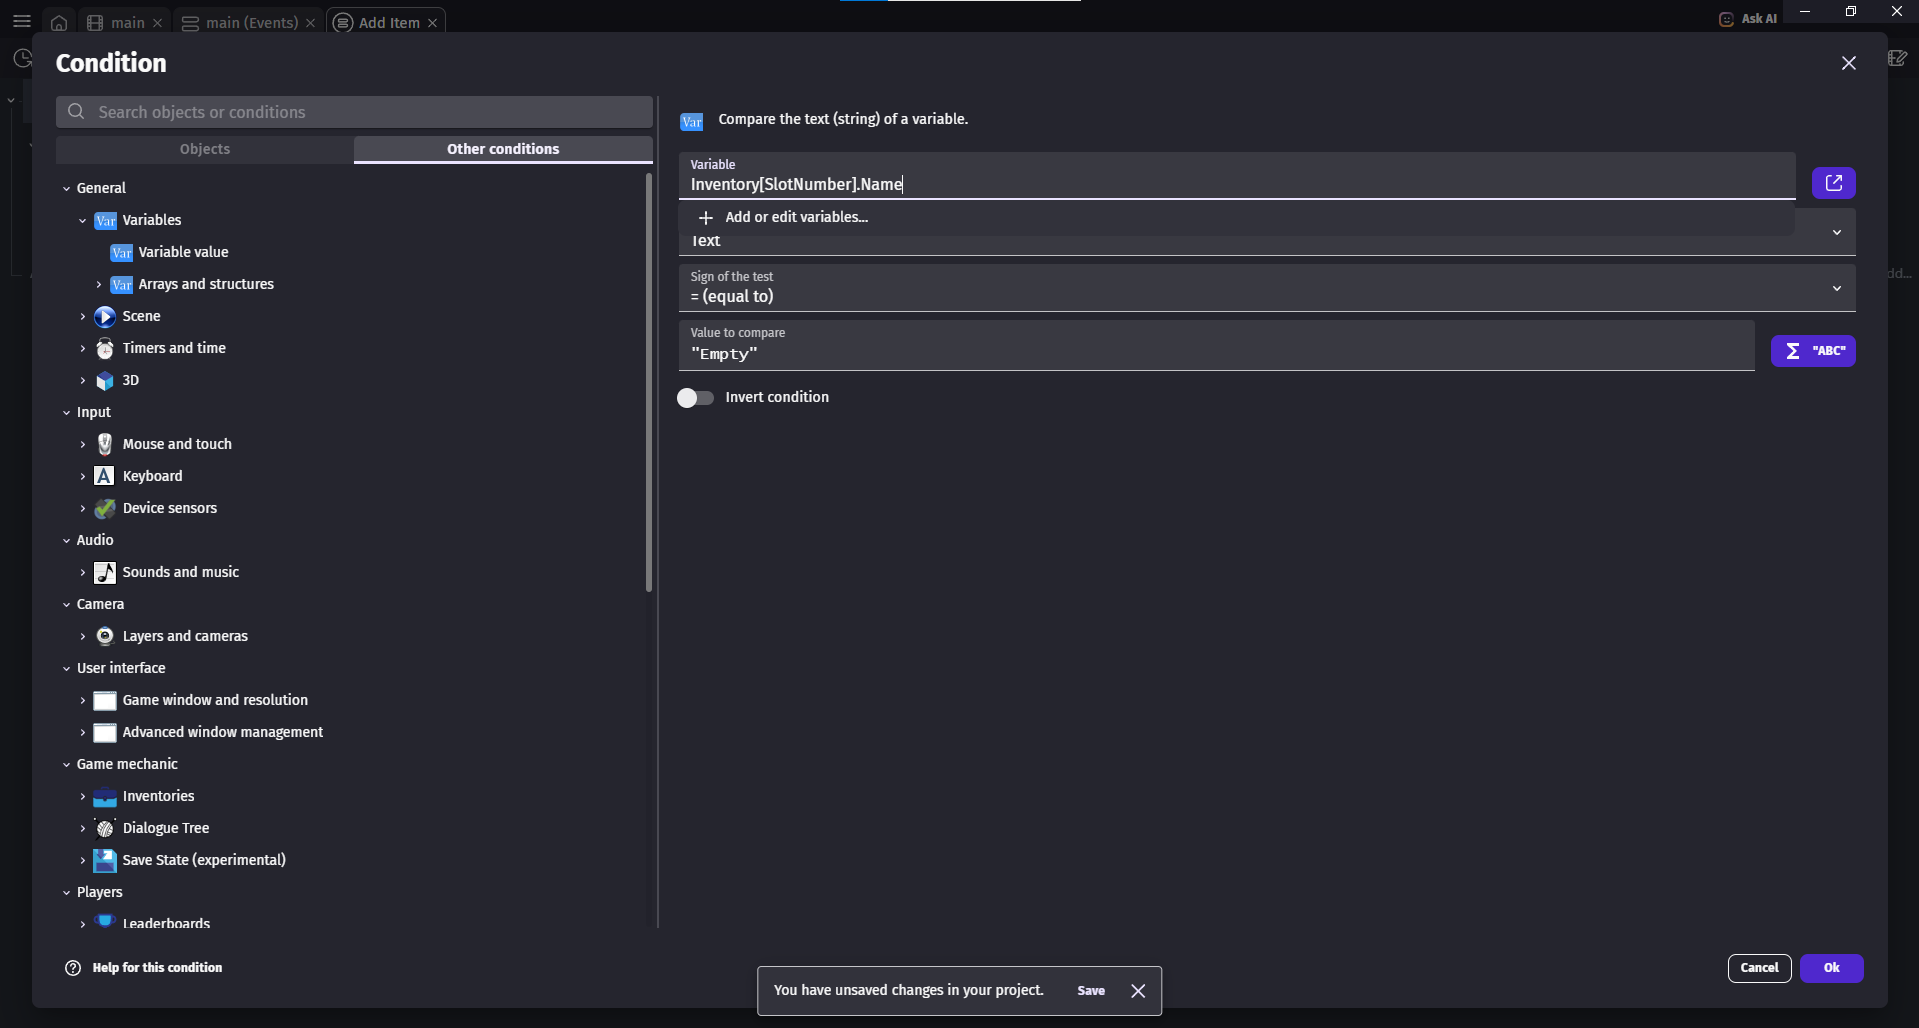The height and width of the screenshot is (1028, 1919).
Task: Open Help for this condition link
Action: click(x=157, y=968)
